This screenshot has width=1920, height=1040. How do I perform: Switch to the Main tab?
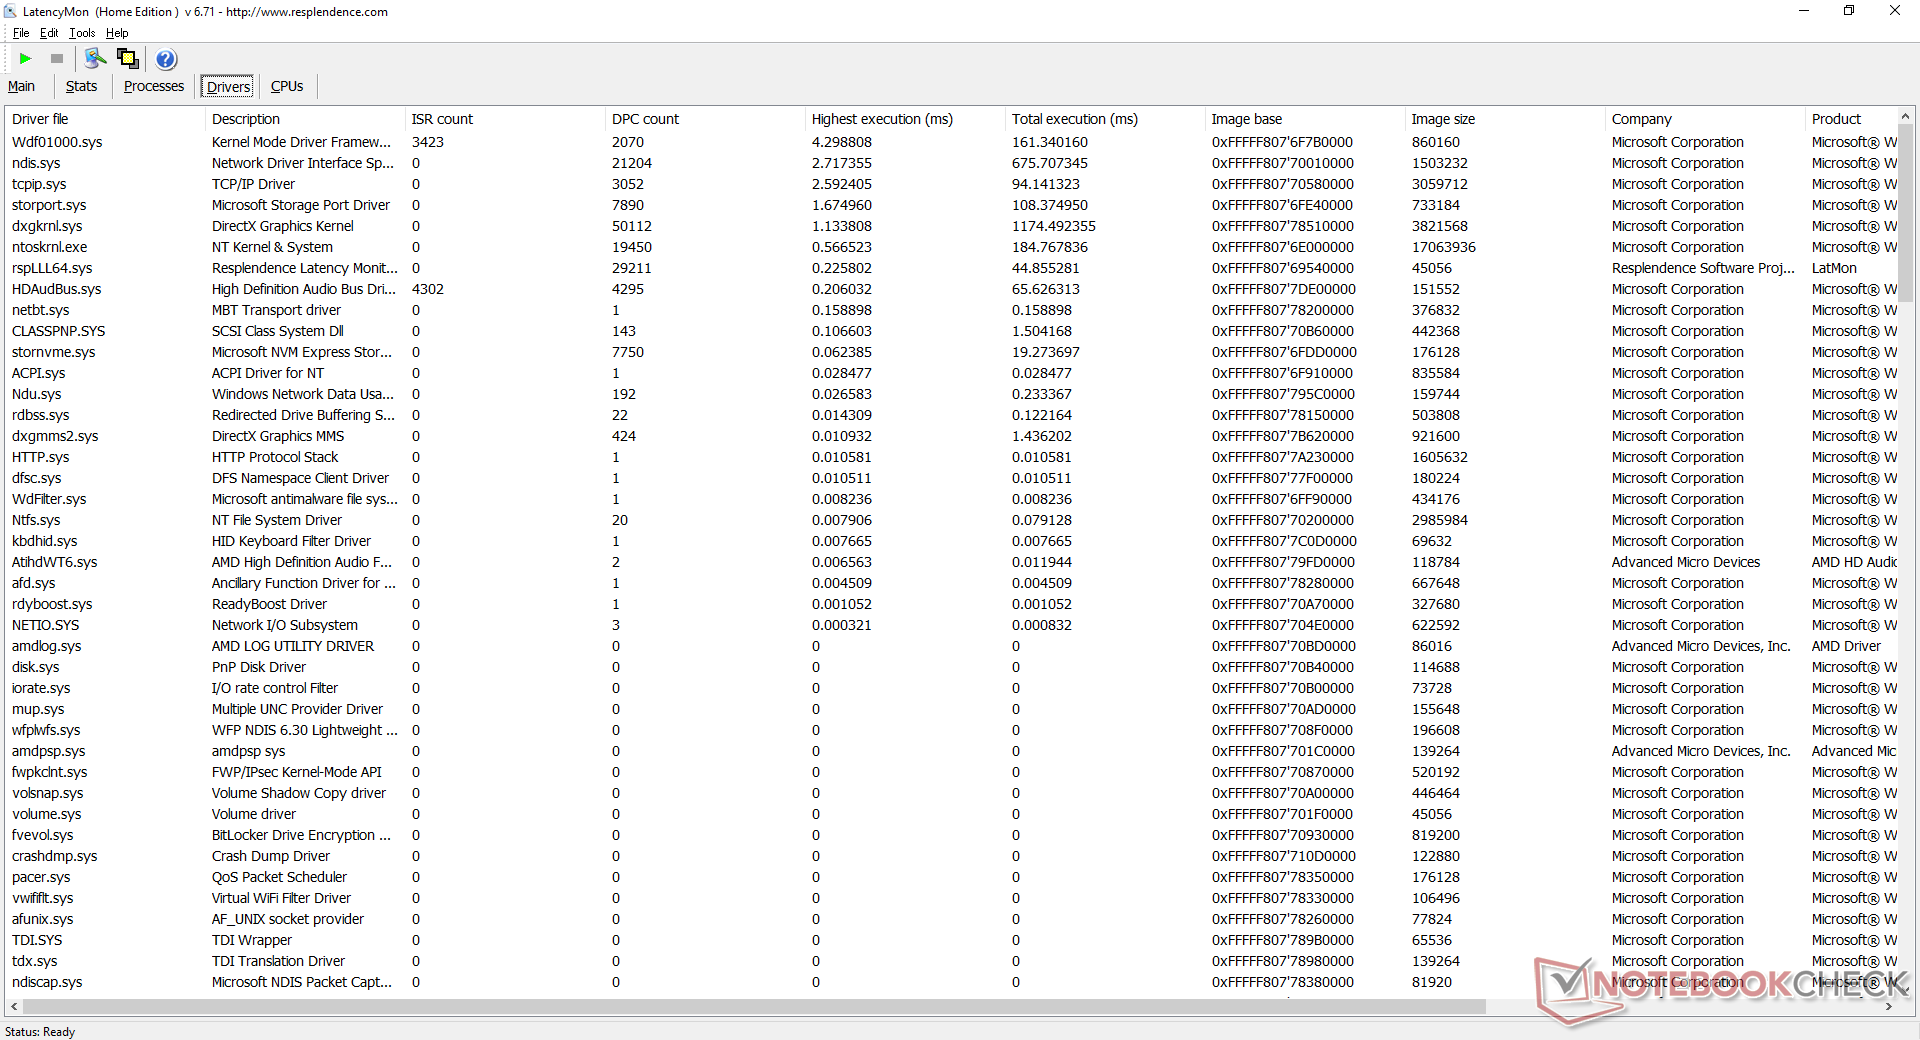21,87
